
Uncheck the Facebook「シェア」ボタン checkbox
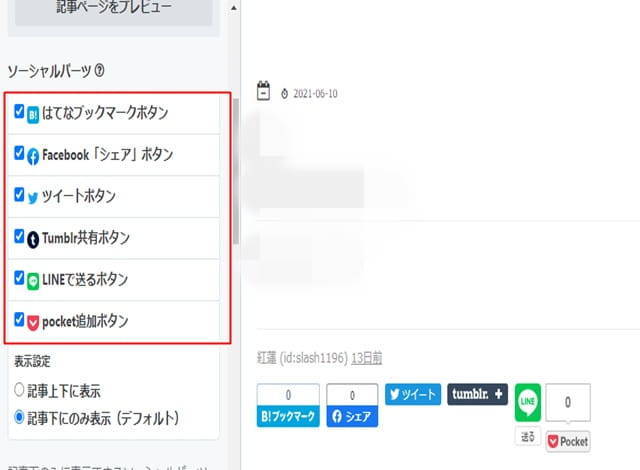point(19,153)
